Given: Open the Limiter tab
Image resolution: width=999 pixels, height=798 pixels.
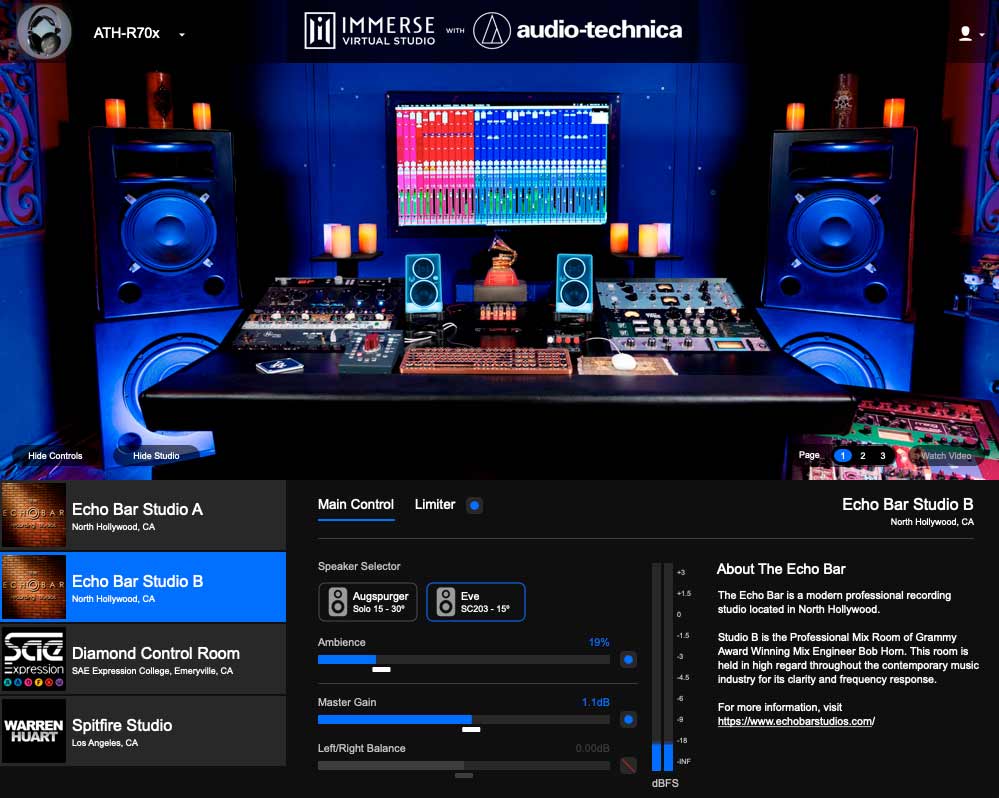Looking at the screenshot, I should tap(435, 504).
